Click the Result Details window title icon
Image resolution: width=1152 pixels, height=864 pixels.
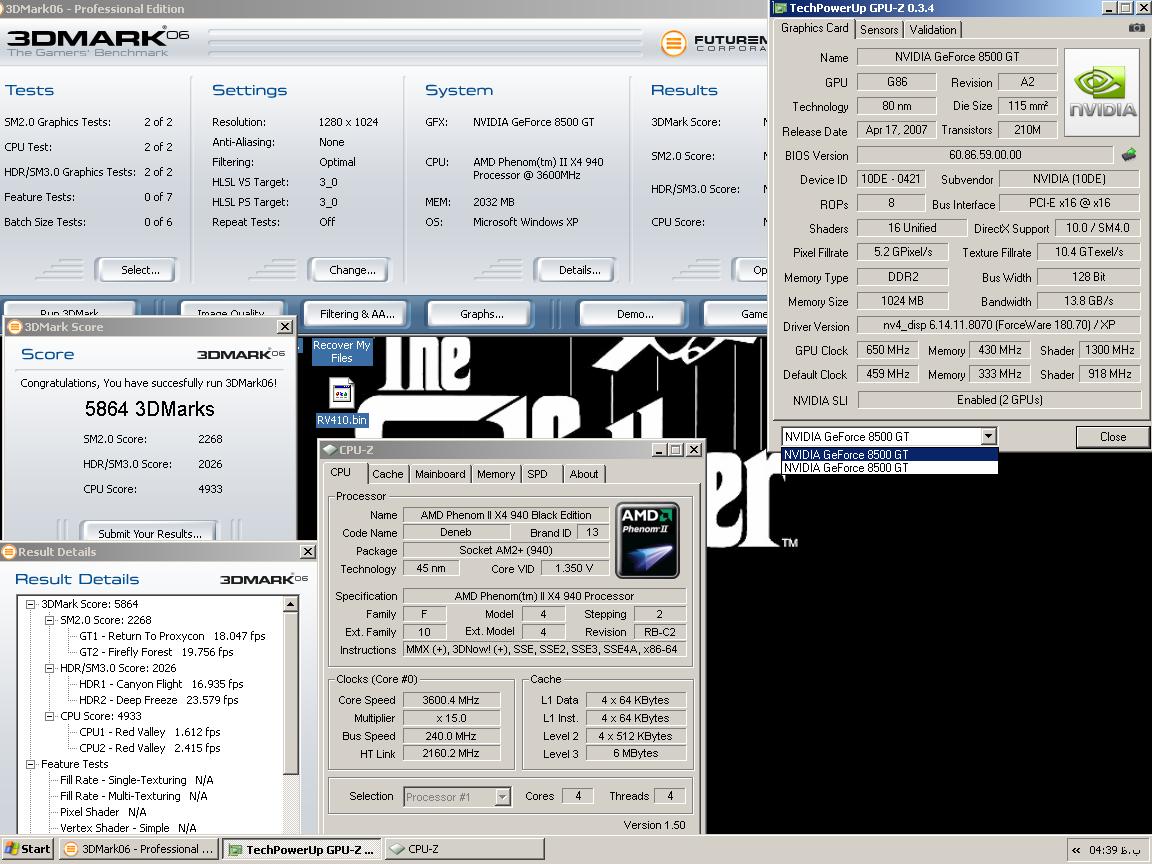coord(9,552)
